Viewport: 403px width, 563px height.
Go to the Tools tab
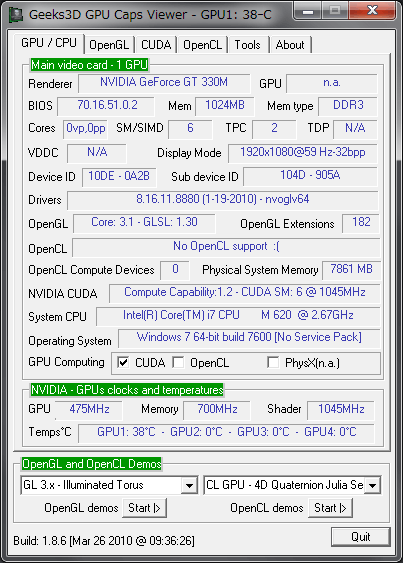click(248, 45)
